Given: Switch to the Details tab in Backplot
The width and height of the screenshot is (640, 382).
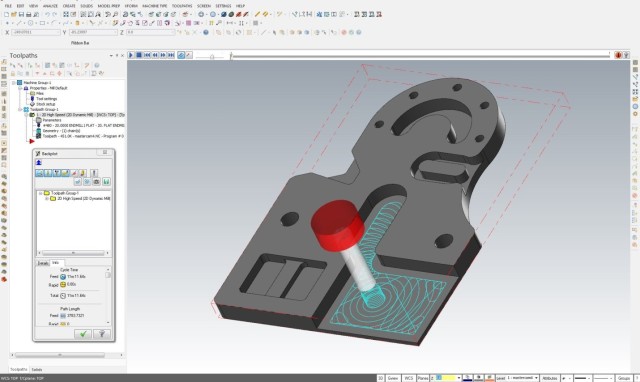Looking at the screenshot, I should tap(43, 263).
